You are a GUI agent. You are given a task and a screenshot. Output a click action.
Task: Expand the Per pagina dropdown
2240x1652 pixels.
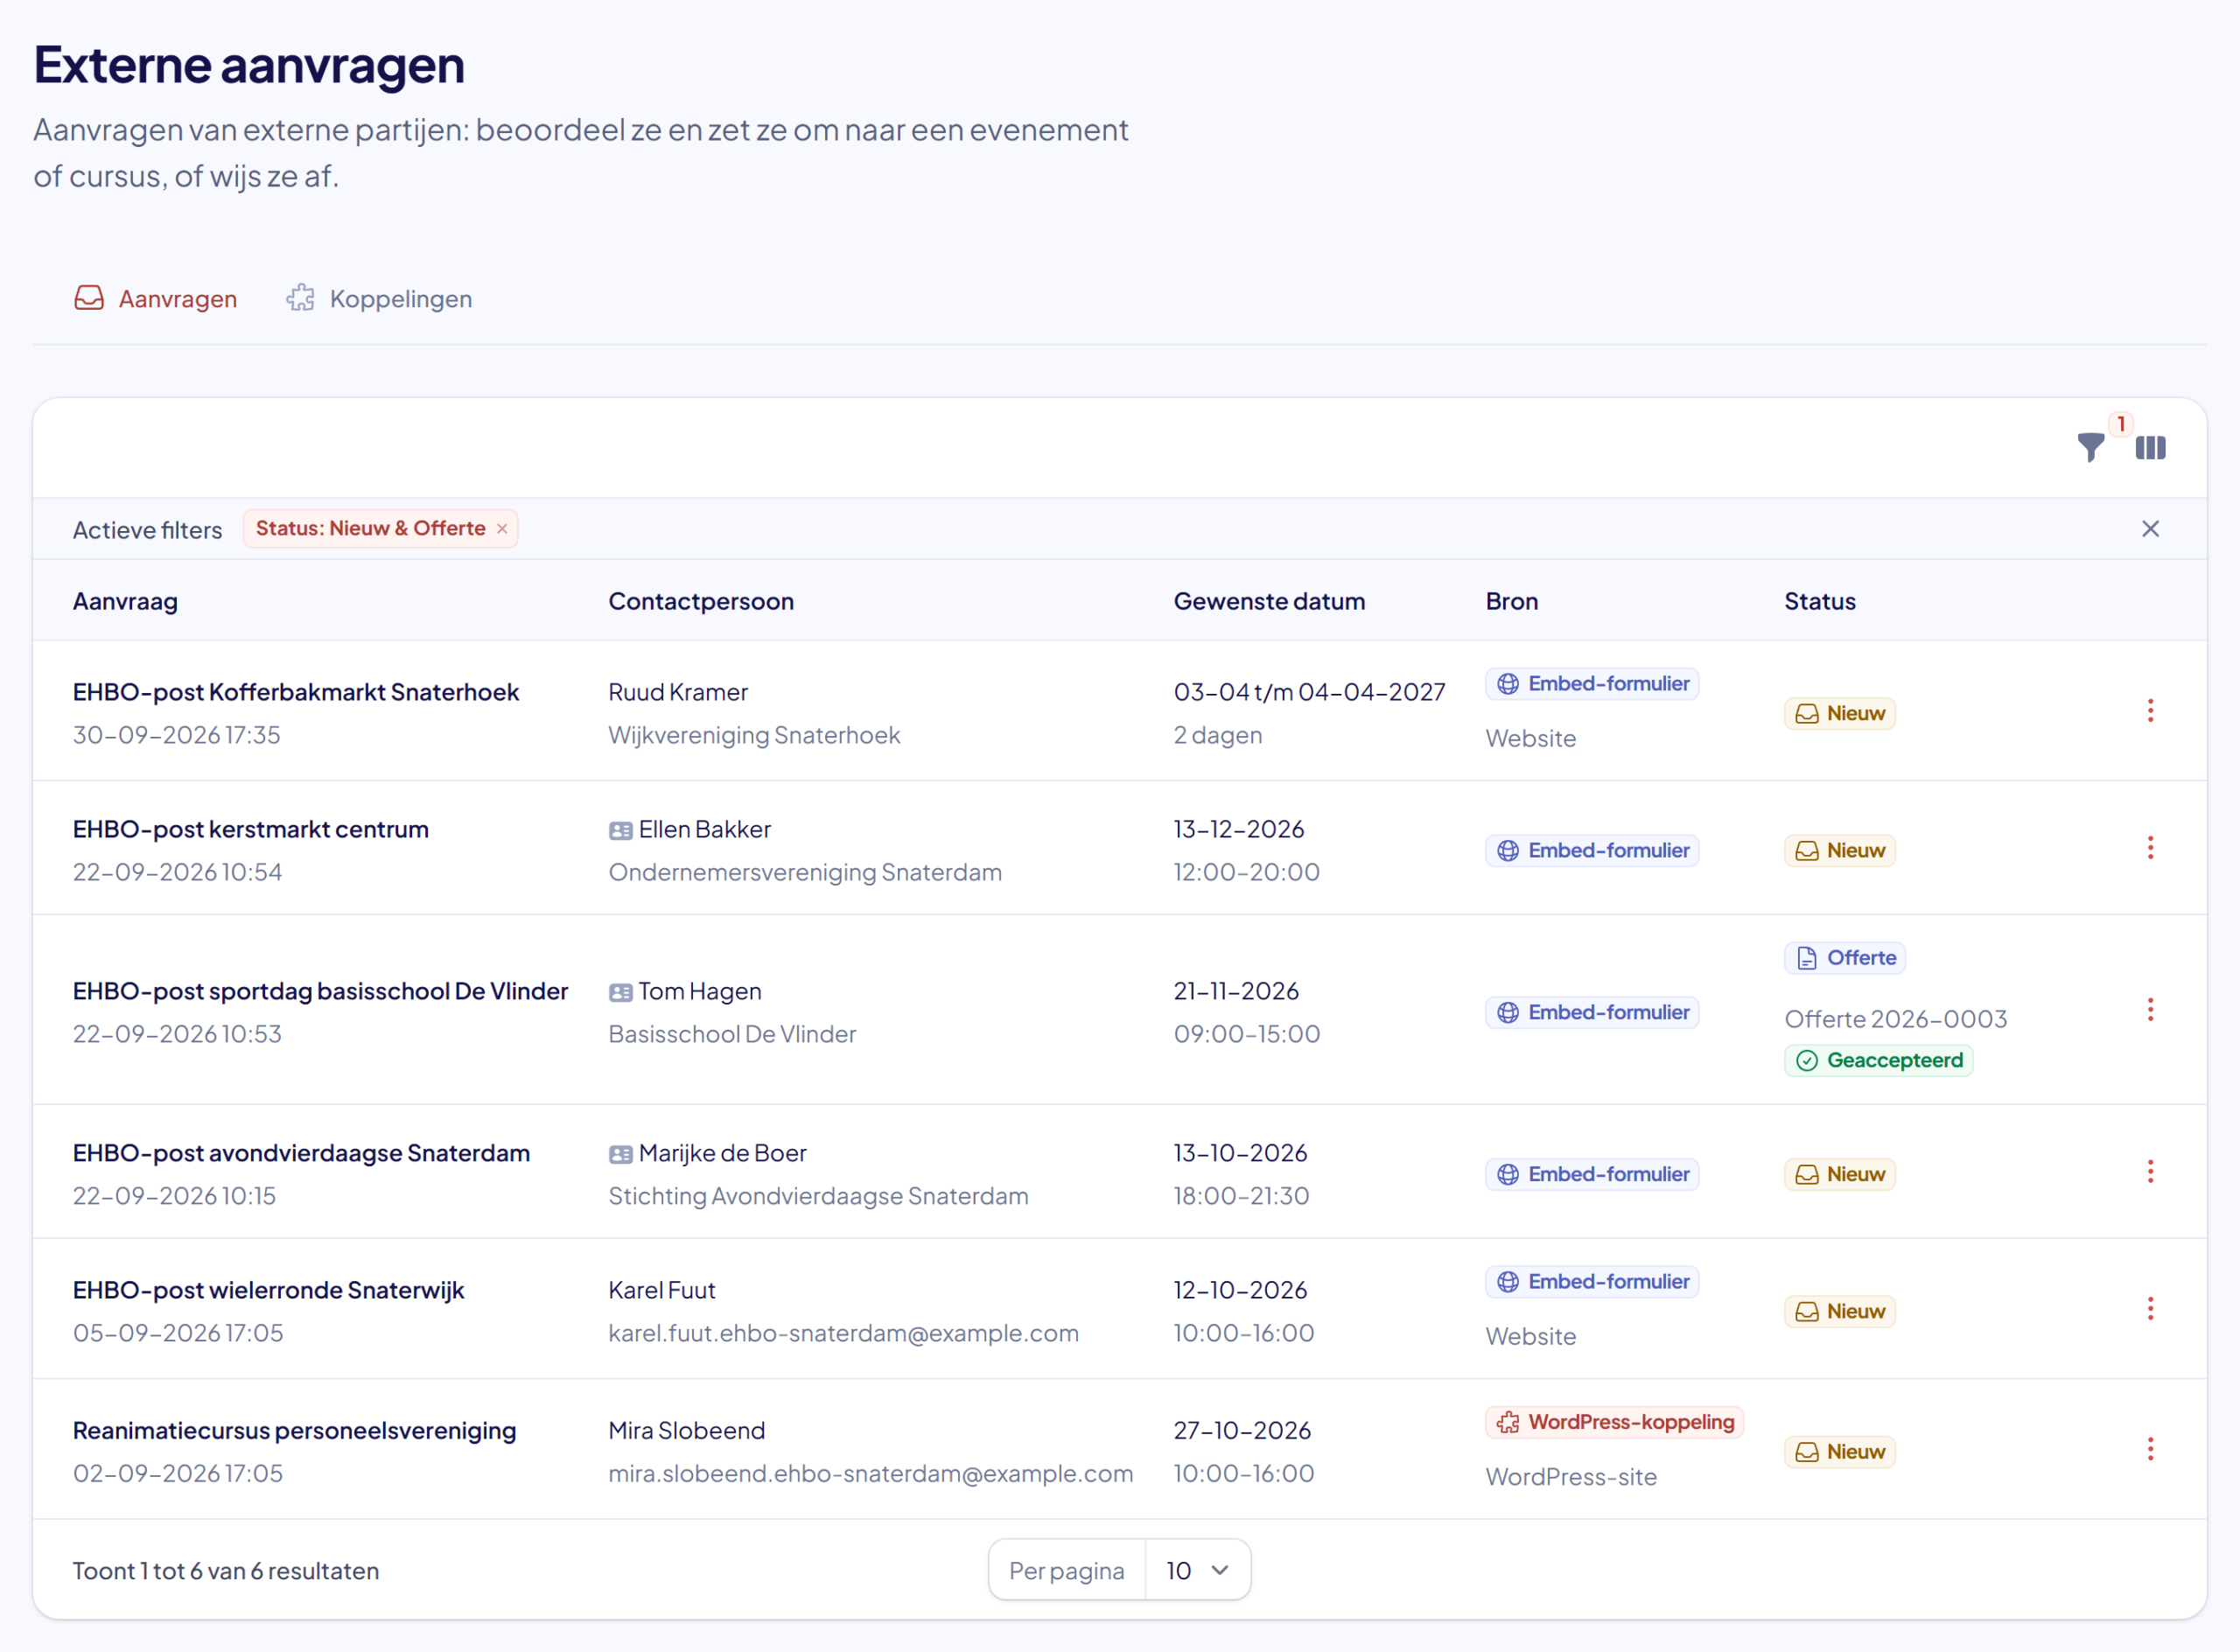pyautogui.click(x=1197, y=1570)
